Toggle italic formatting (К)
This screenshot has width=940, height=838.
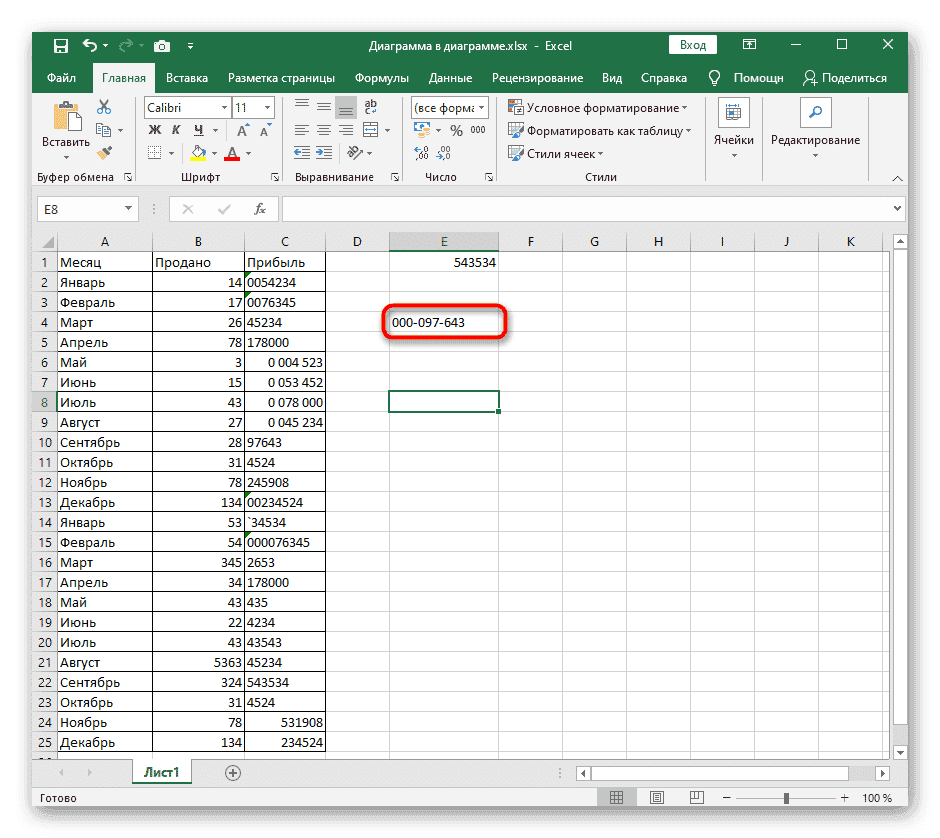[177, 131]
